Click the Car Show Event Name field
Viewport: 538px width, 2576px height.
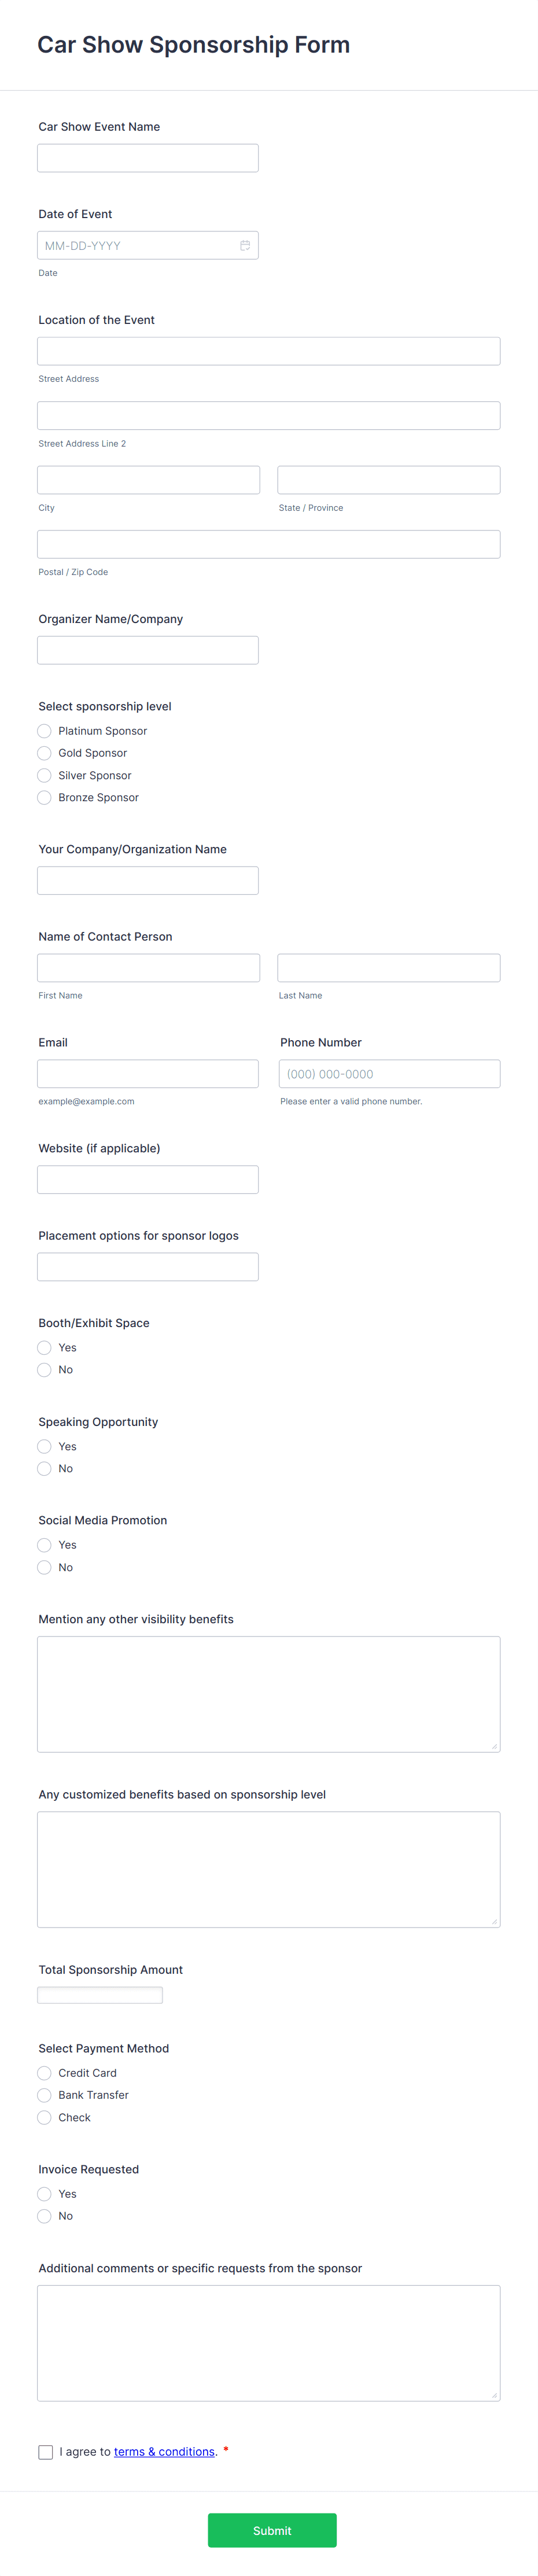[x=148, y=158]
